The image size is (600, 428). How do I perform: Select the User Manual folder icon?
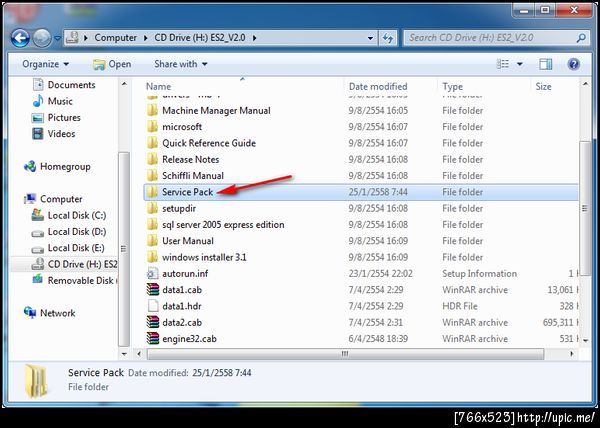152,241
